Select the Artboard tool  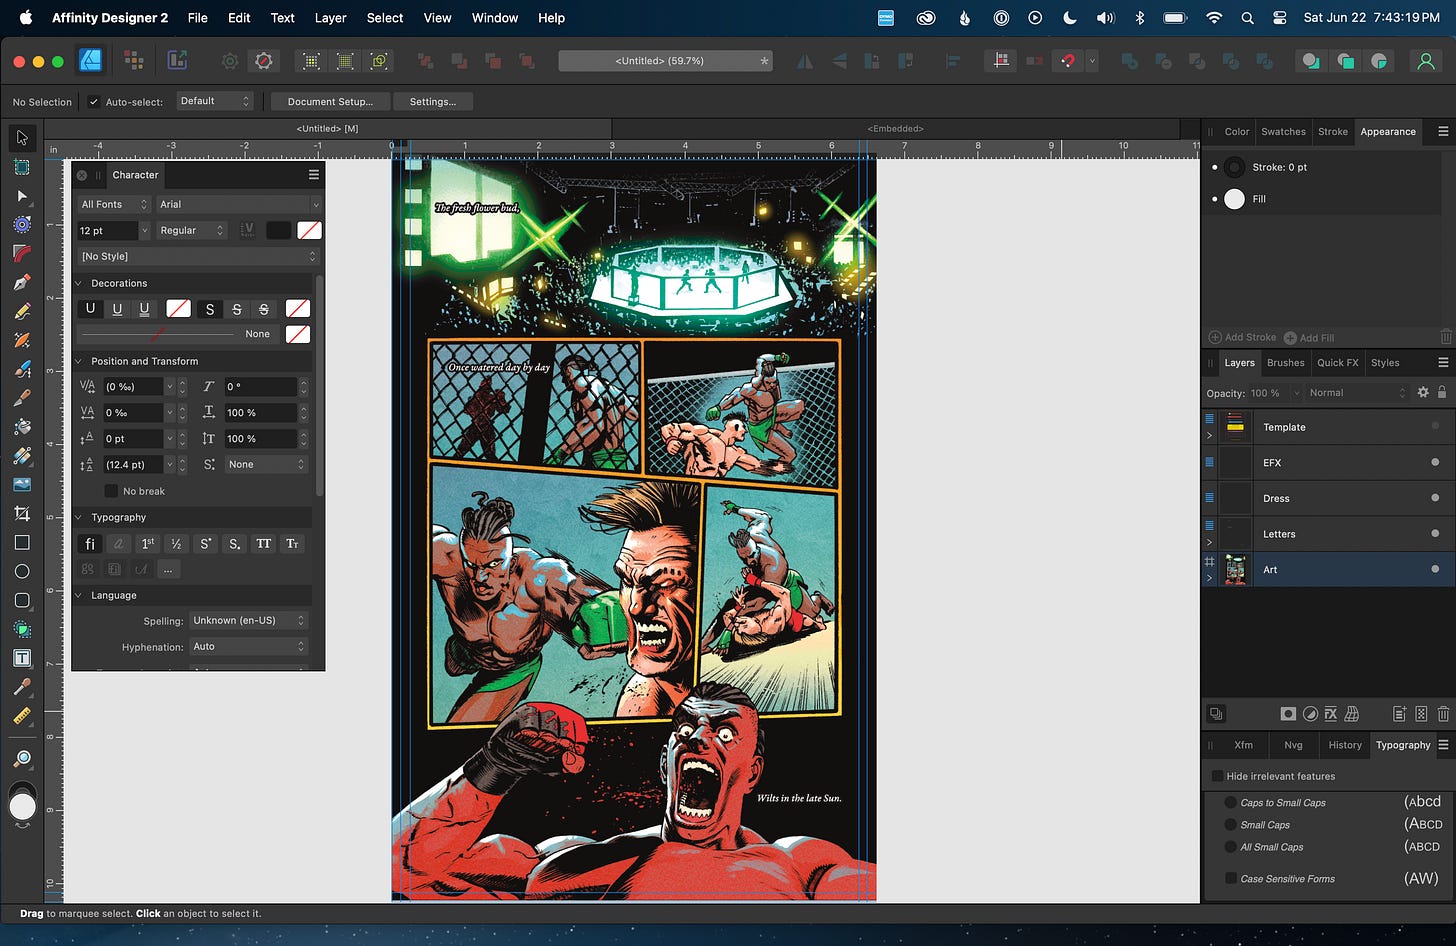[22, 166]
